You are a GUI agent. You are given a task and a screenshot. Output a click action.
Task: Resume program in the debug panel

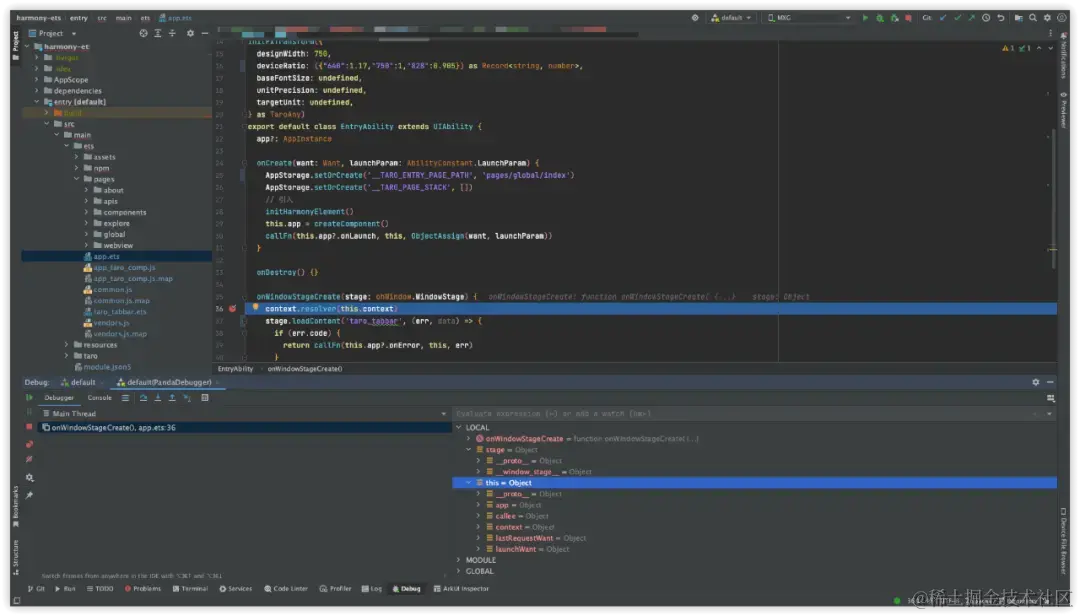click(29, 398)
